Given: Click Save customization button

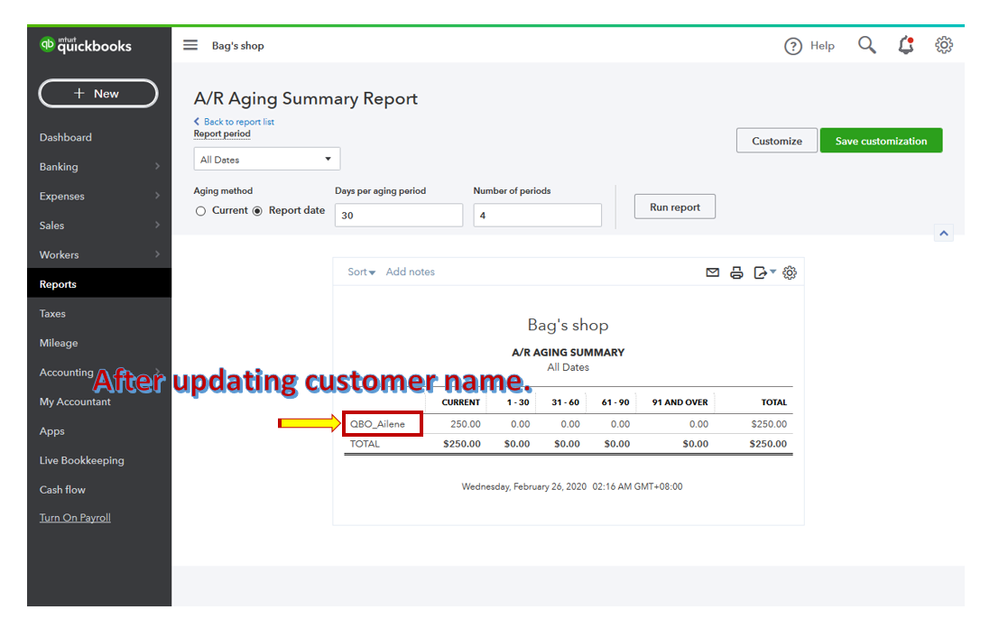Looking at the screenshot, I should pos(881,141).
